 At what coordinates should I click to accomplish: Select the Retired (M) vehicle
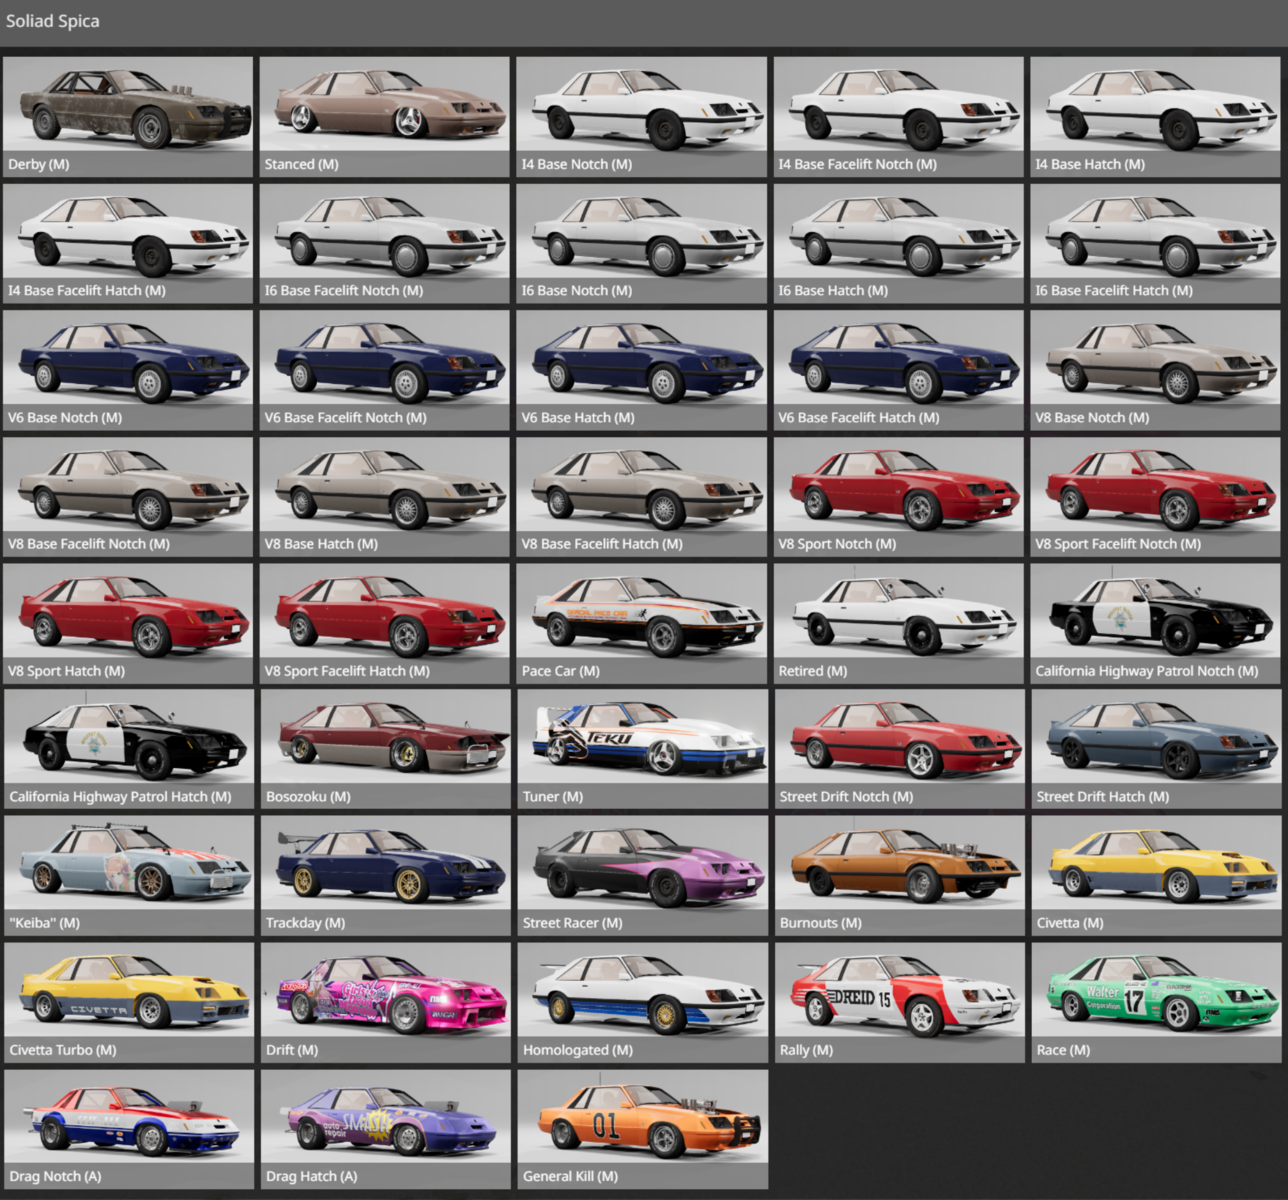coord(899,623)
